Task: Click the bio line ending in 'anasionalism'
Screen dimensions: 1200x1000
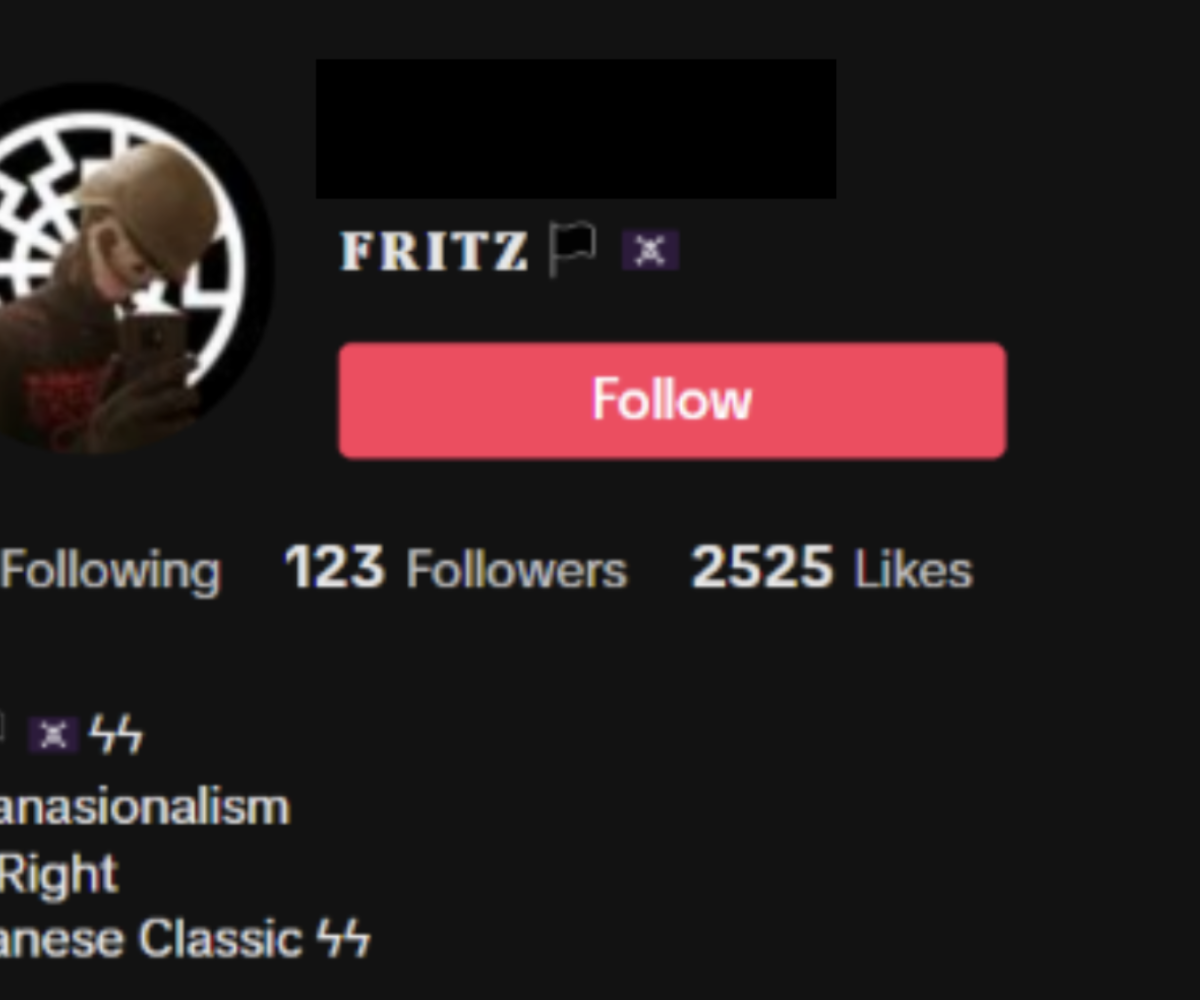Action: pos(144,807)
